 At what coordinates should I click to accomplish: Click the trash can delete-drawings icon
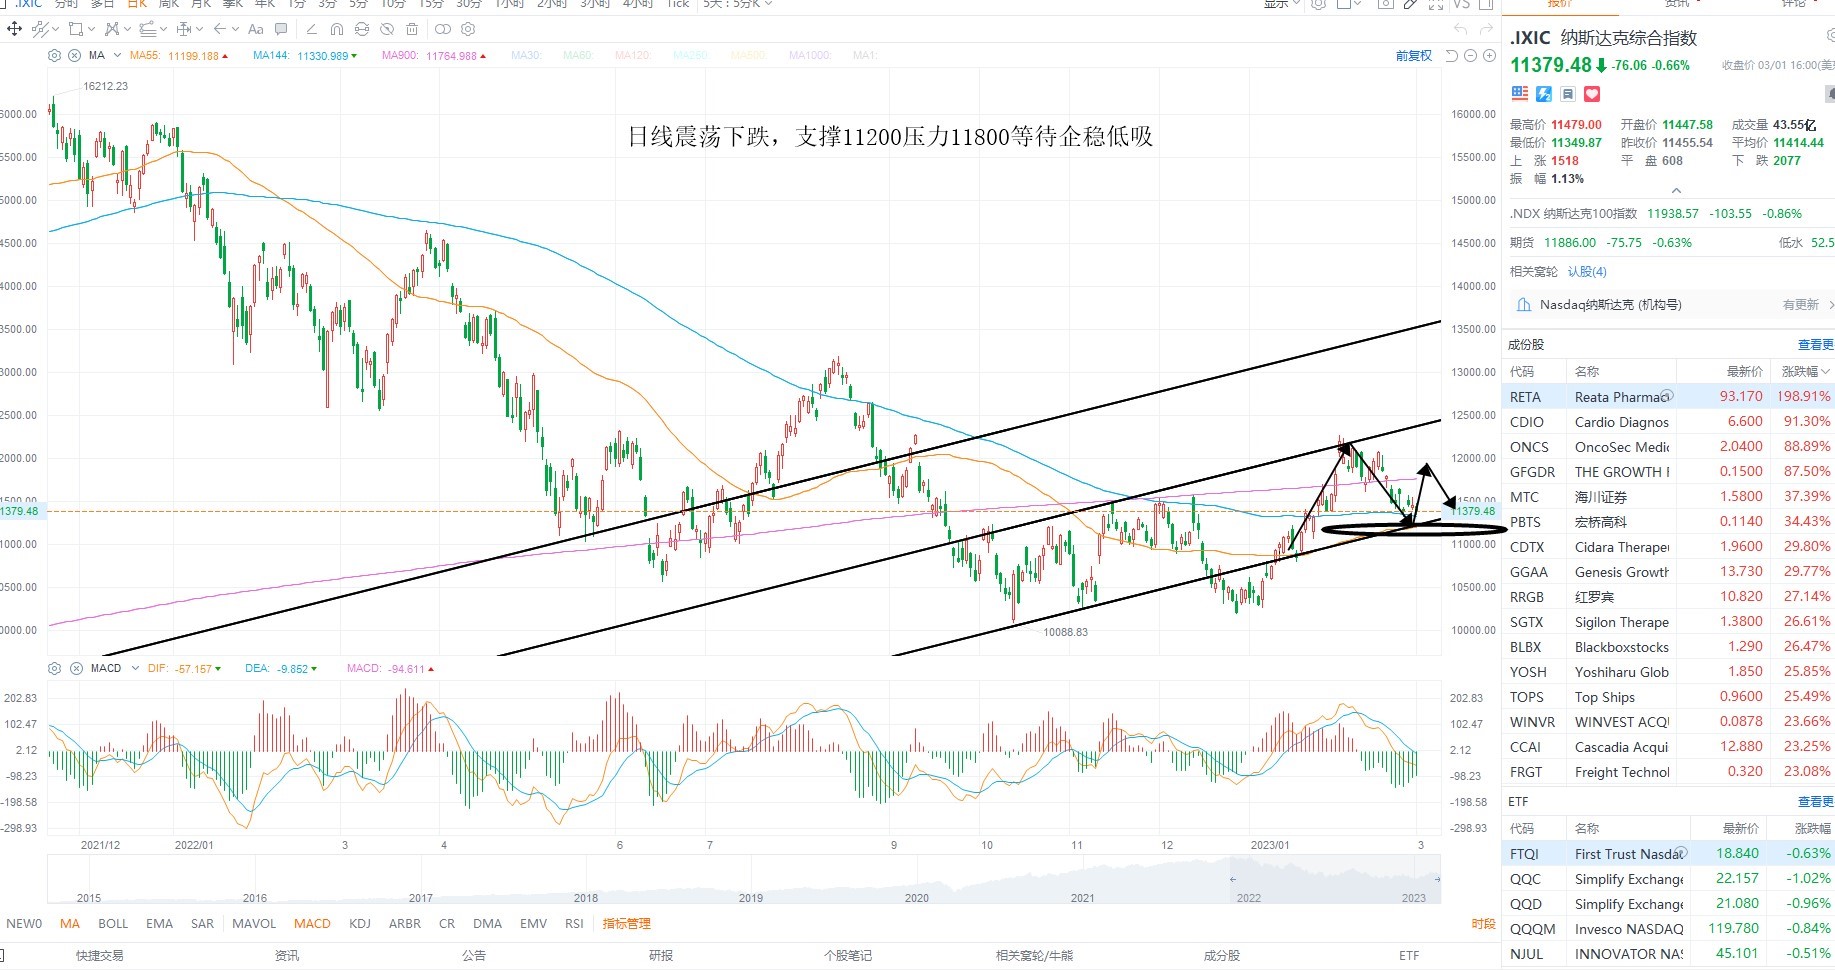[x=412, y=29]
